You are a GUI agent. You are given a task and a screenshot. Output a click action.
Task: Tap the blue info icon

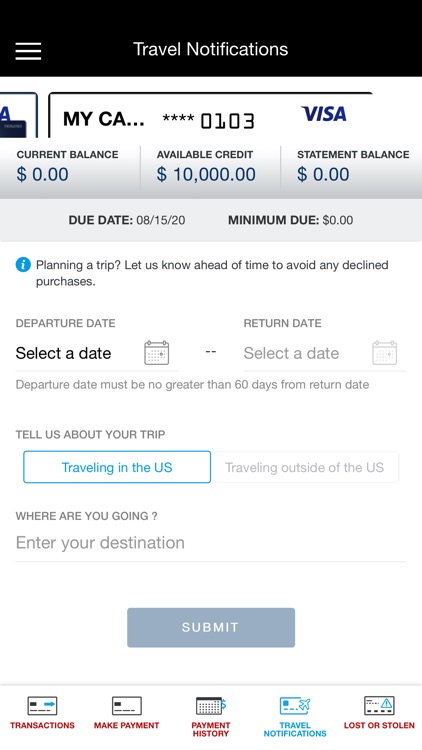(x=23, y=265)
